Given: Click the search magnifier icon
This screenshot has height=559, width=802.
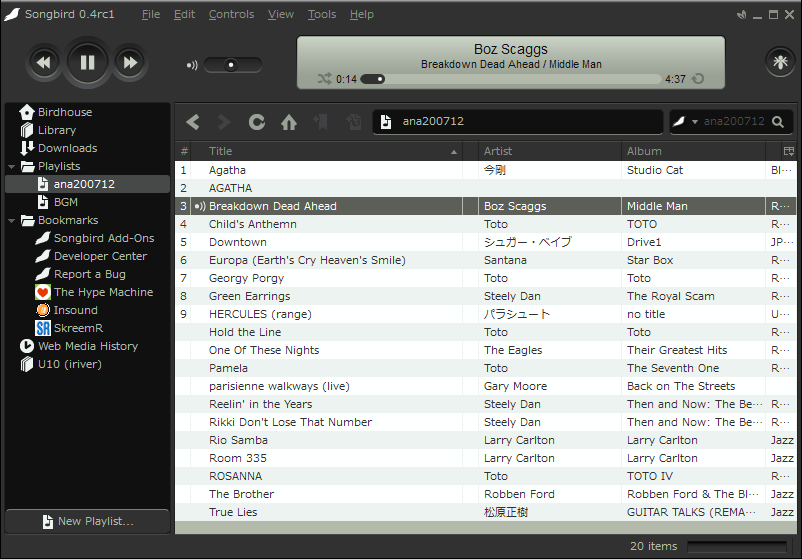Looking at the screenshot, I should coord(778,122).
